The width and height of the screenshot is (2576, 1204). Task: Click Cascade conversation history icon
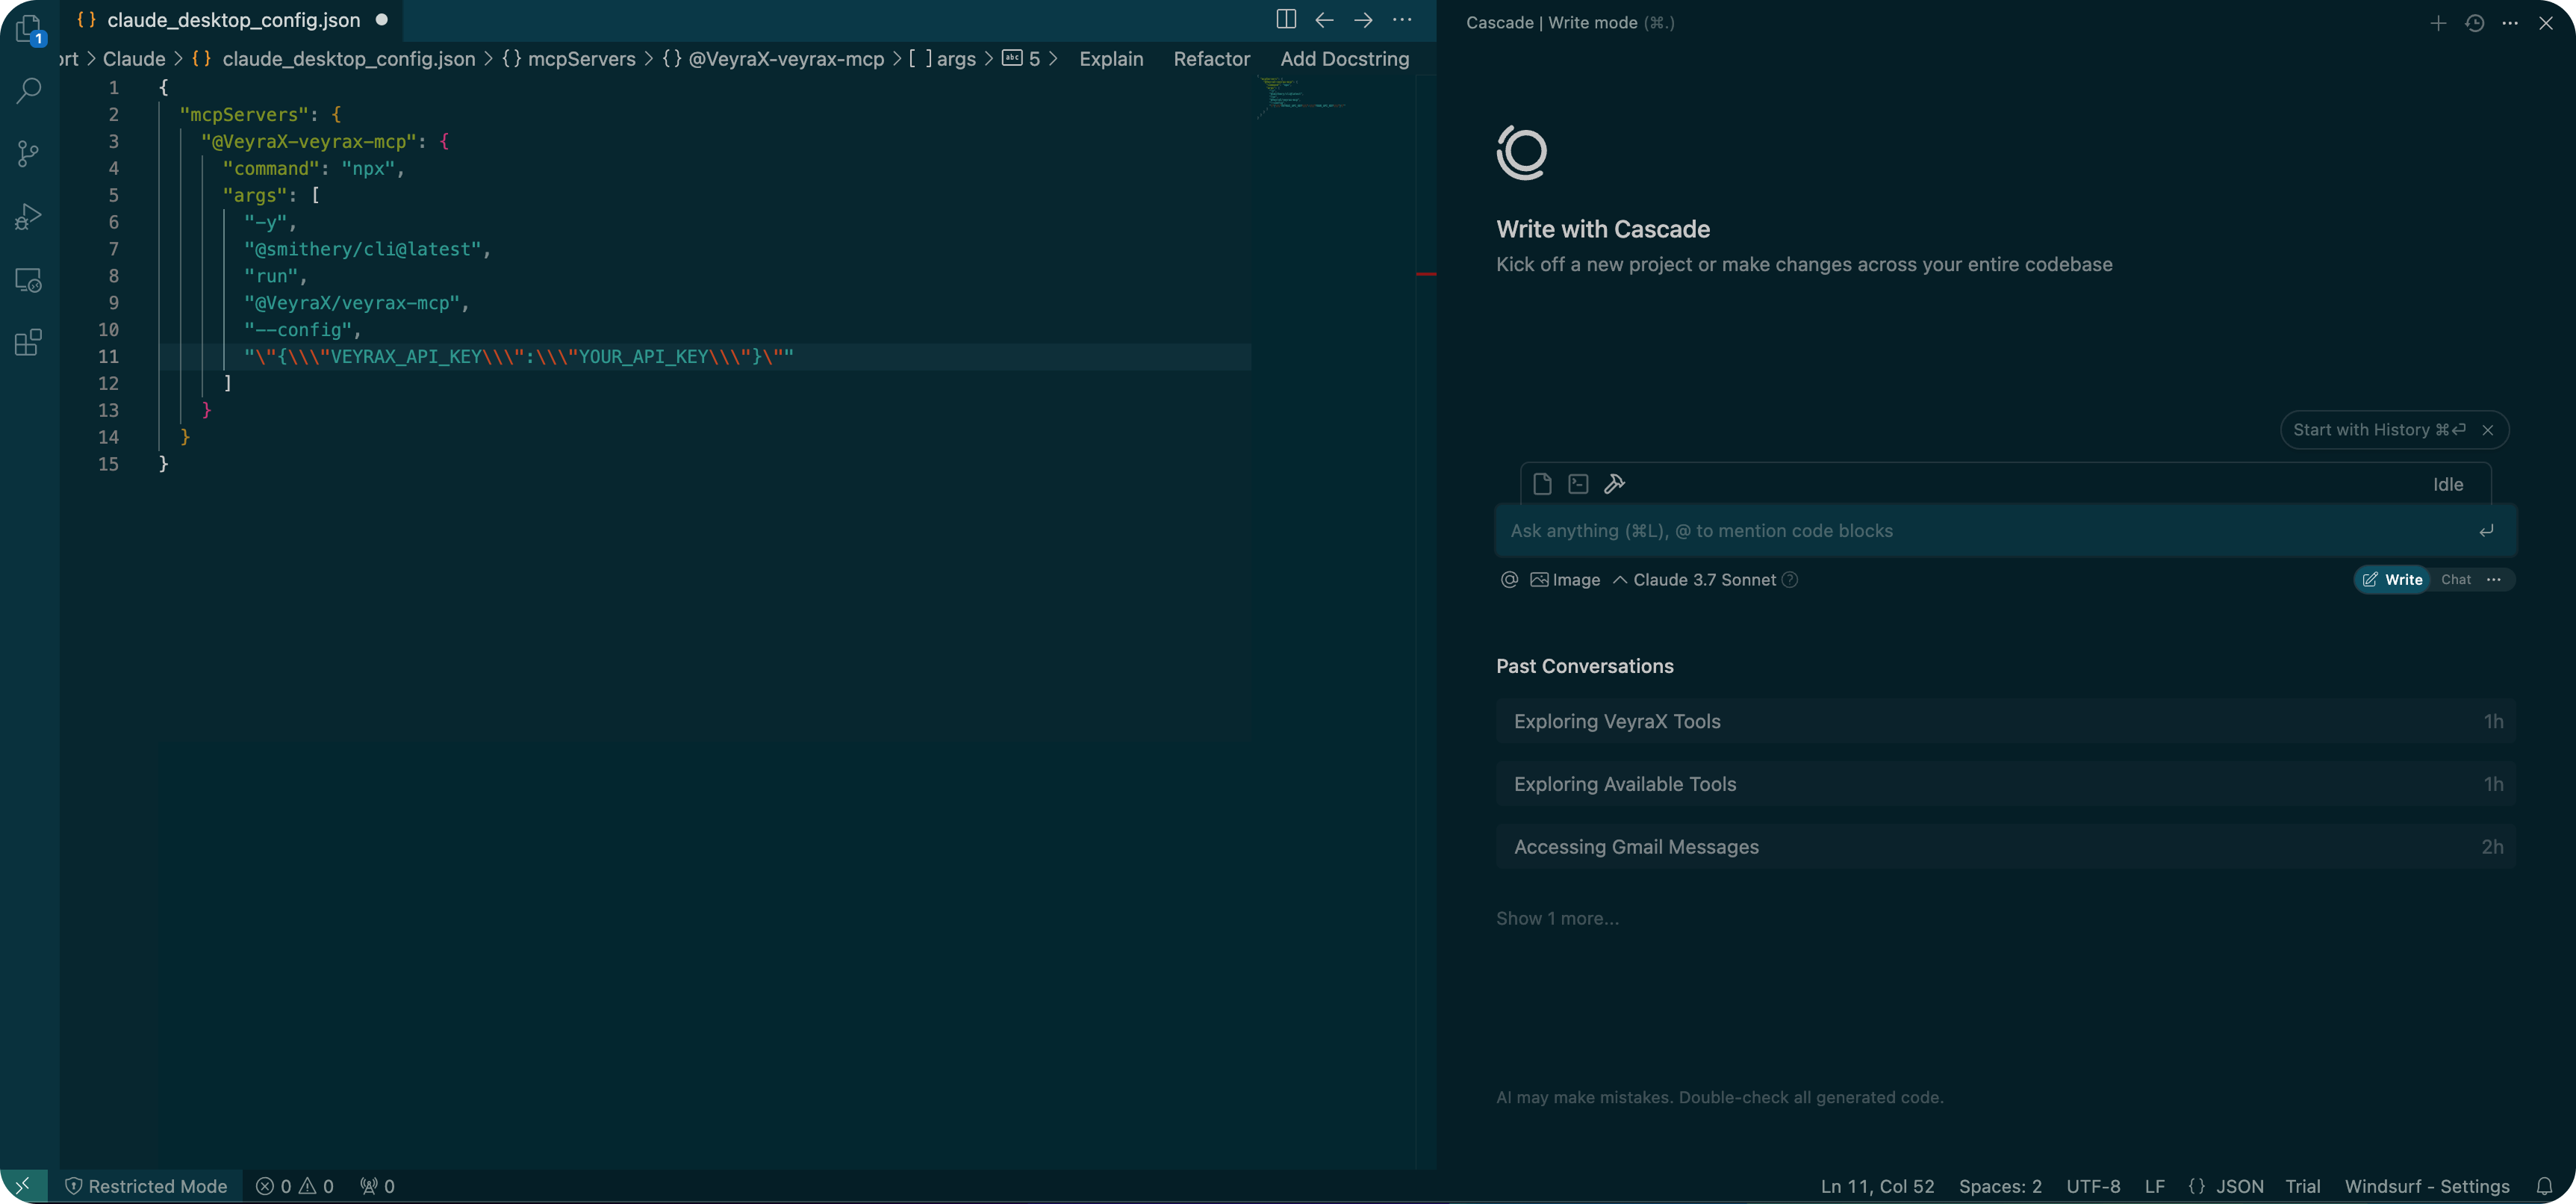[2474, 23]
